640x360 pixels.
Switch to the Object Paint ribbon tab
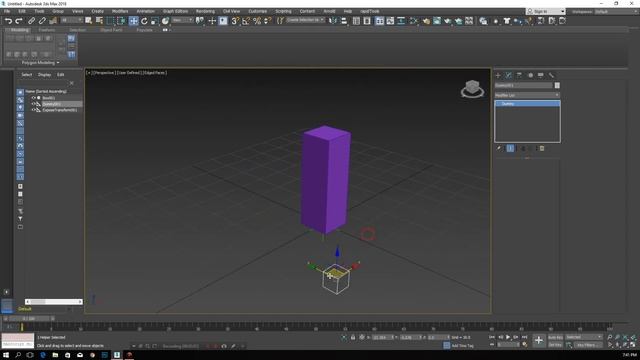pyautogui.click(x=111, y=30)
